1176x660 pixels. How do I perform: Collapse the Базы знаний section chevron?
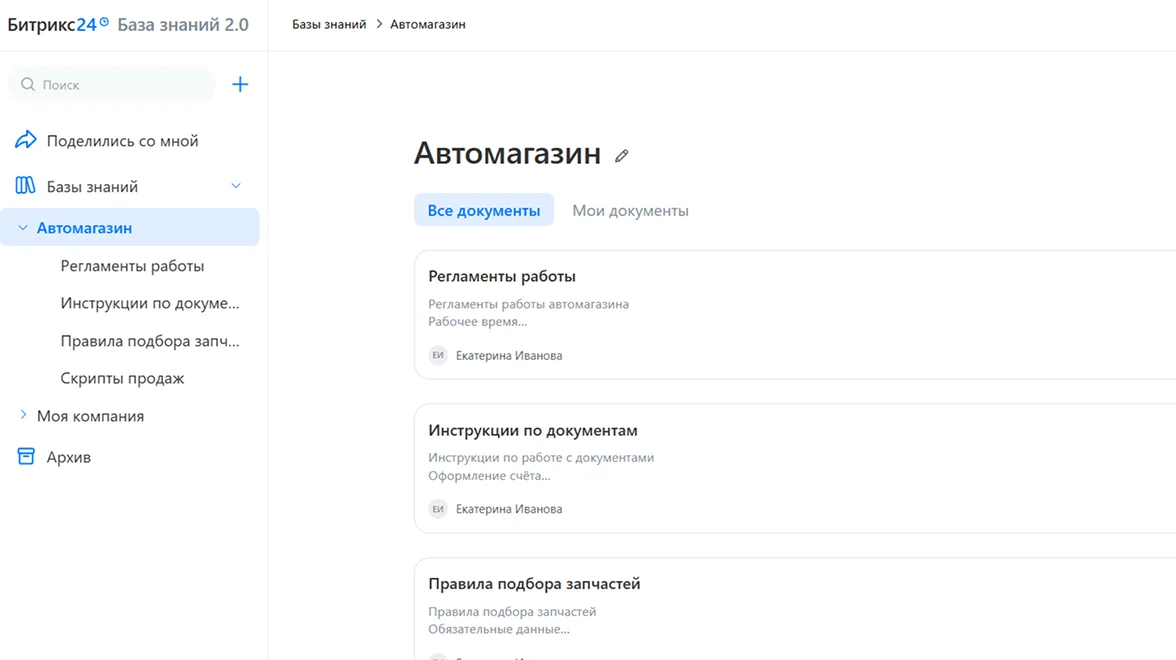(x=236, y=185)
